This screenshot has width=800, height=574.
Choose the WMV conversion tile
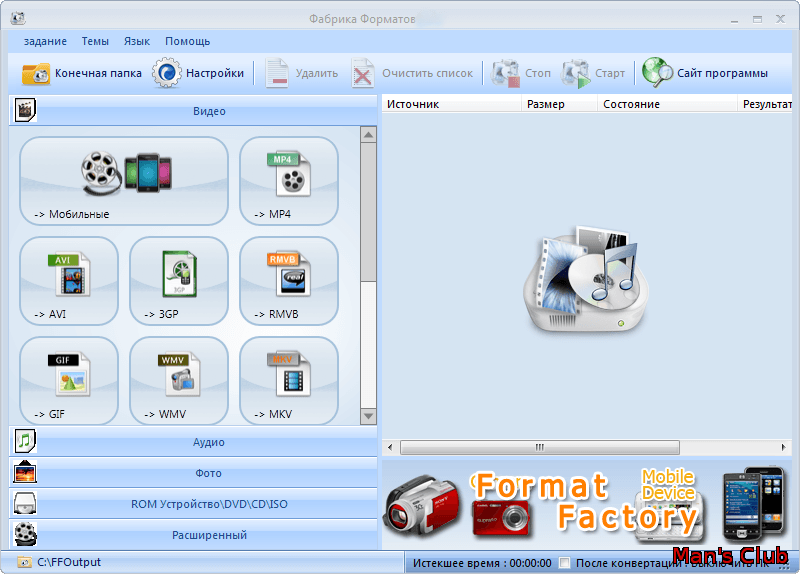pos(179,381)
